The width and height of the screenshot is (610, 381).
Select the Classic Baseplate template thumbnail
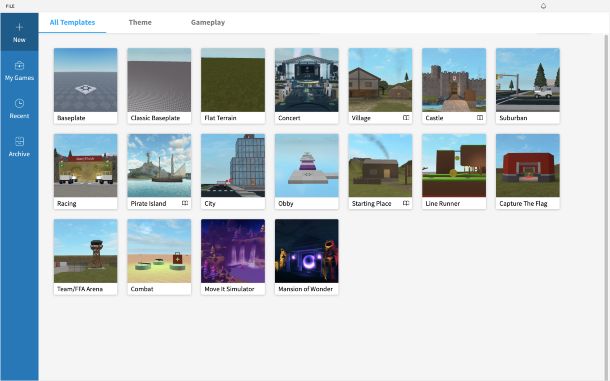(159, 80)
